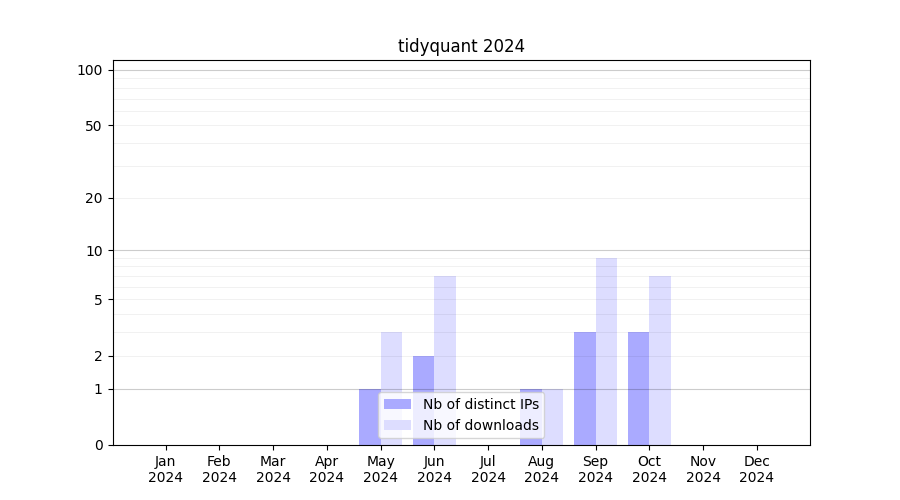Select the October distinct IPs bar

(638, 388)
